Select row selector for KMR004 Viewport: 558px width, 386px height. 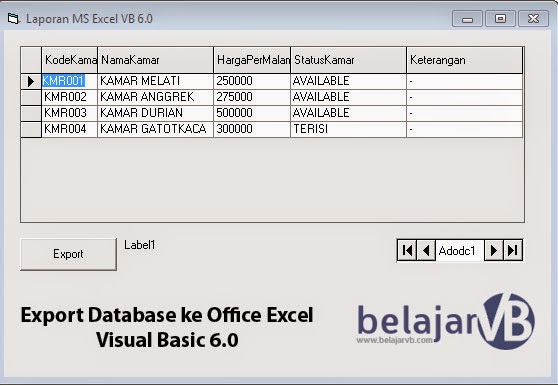click(x=31, y=129)
